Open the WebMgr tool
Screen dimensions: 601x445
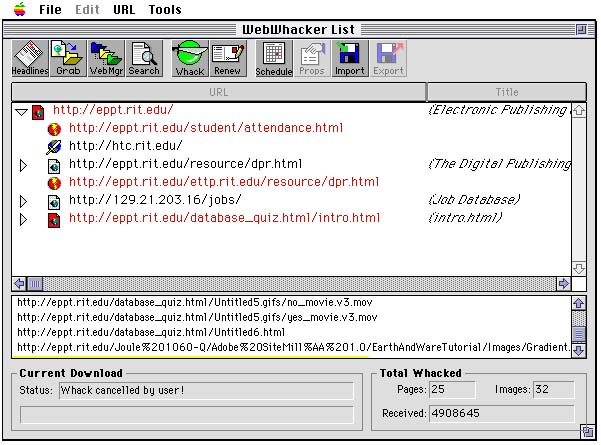click(106, 58)
